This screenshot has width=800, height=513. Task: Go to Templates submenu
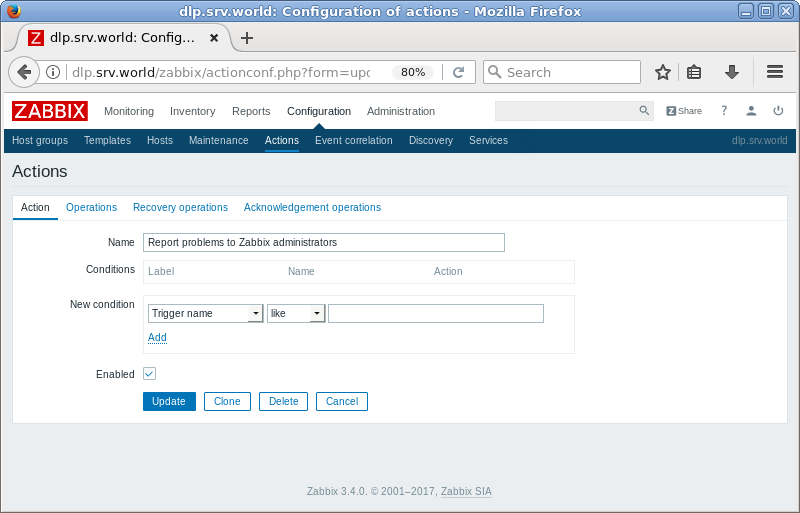(107, 140)
